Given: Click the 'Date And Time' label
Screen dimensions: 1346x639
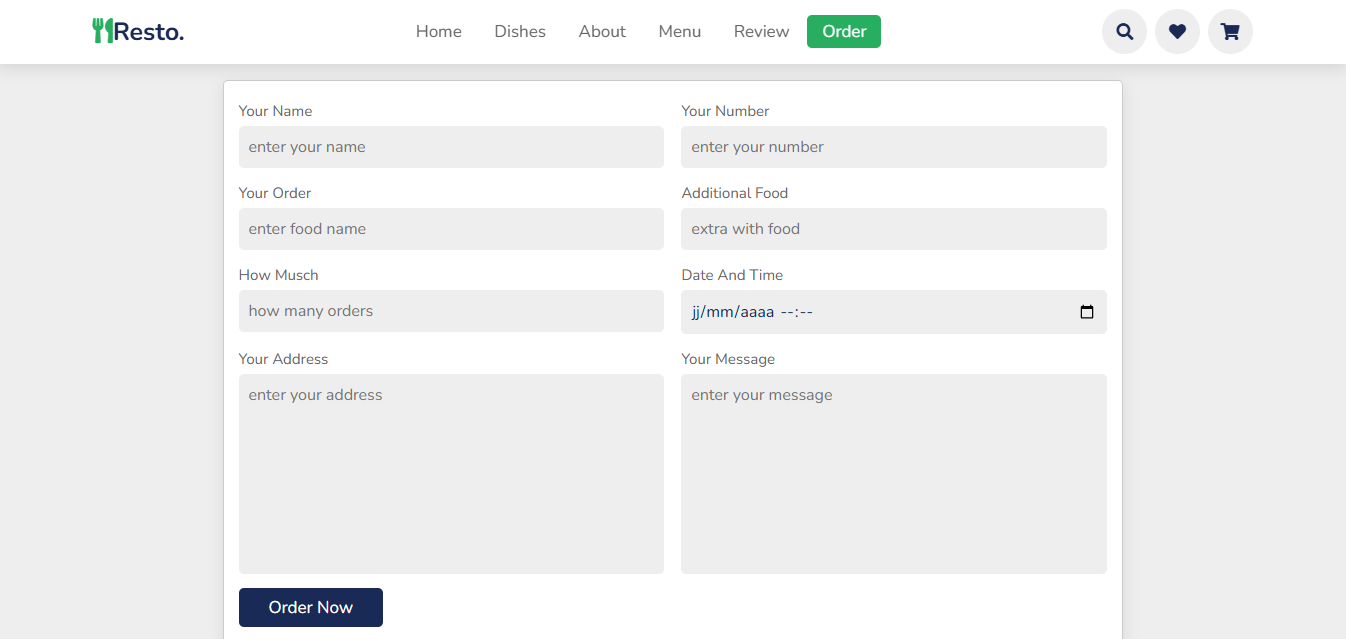Looking at the screenshot, I should pyautogui.click(x=732, y=275).
